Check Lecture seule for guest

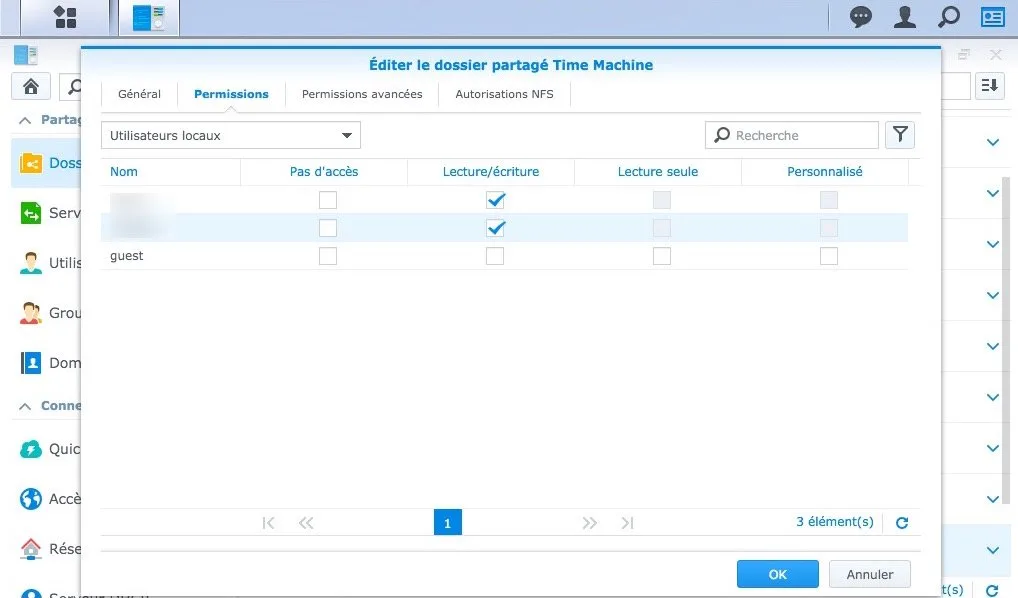pos(662,256)
